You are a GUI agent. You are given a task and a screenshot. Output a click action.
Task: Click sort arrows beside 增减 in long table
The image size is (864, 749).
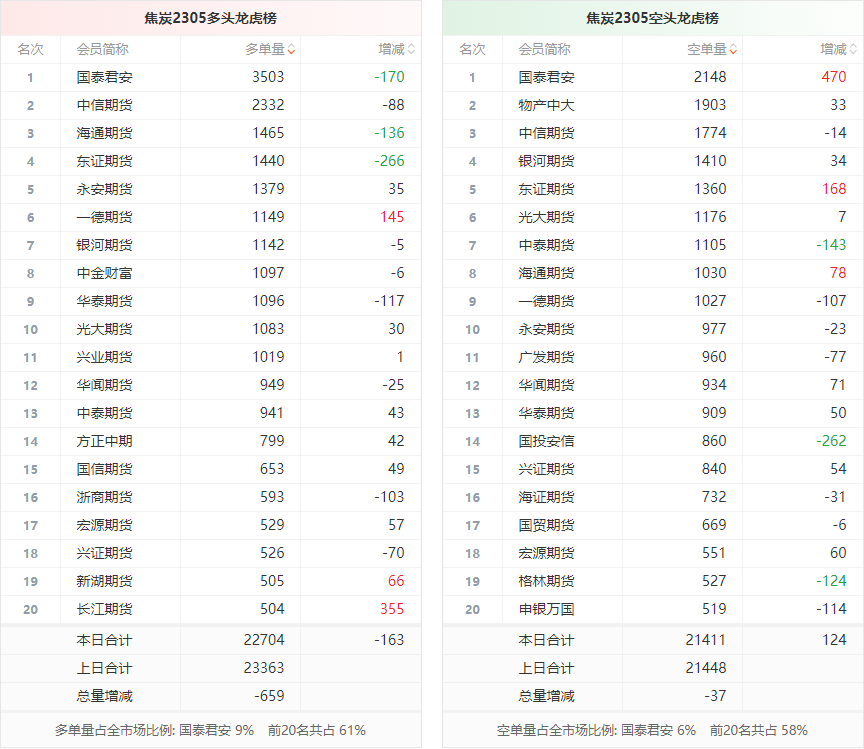click(x=411, y=49)
